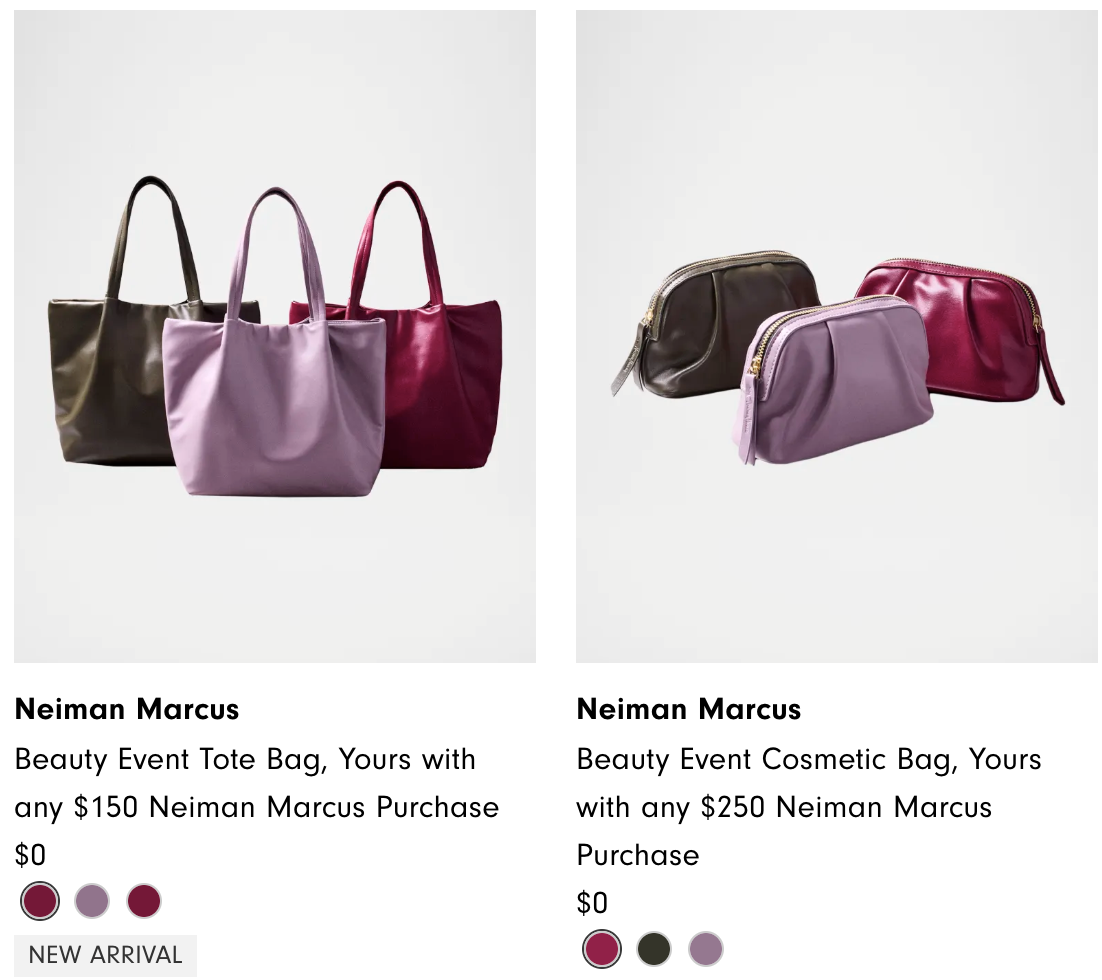Click the $0 price under the Tote Bag

coord(30,855)
